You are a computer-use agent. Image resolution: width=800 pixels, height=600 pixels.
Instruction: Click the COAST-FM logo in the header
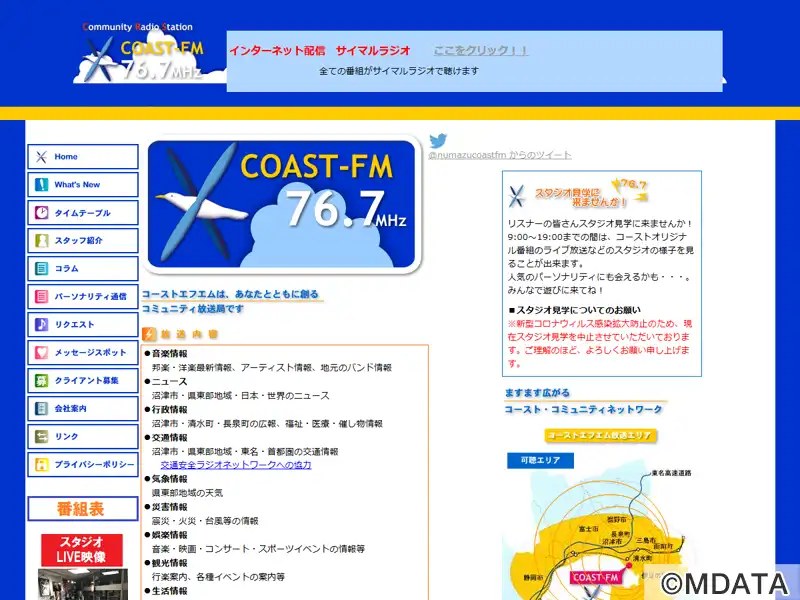tap(139, 58)
